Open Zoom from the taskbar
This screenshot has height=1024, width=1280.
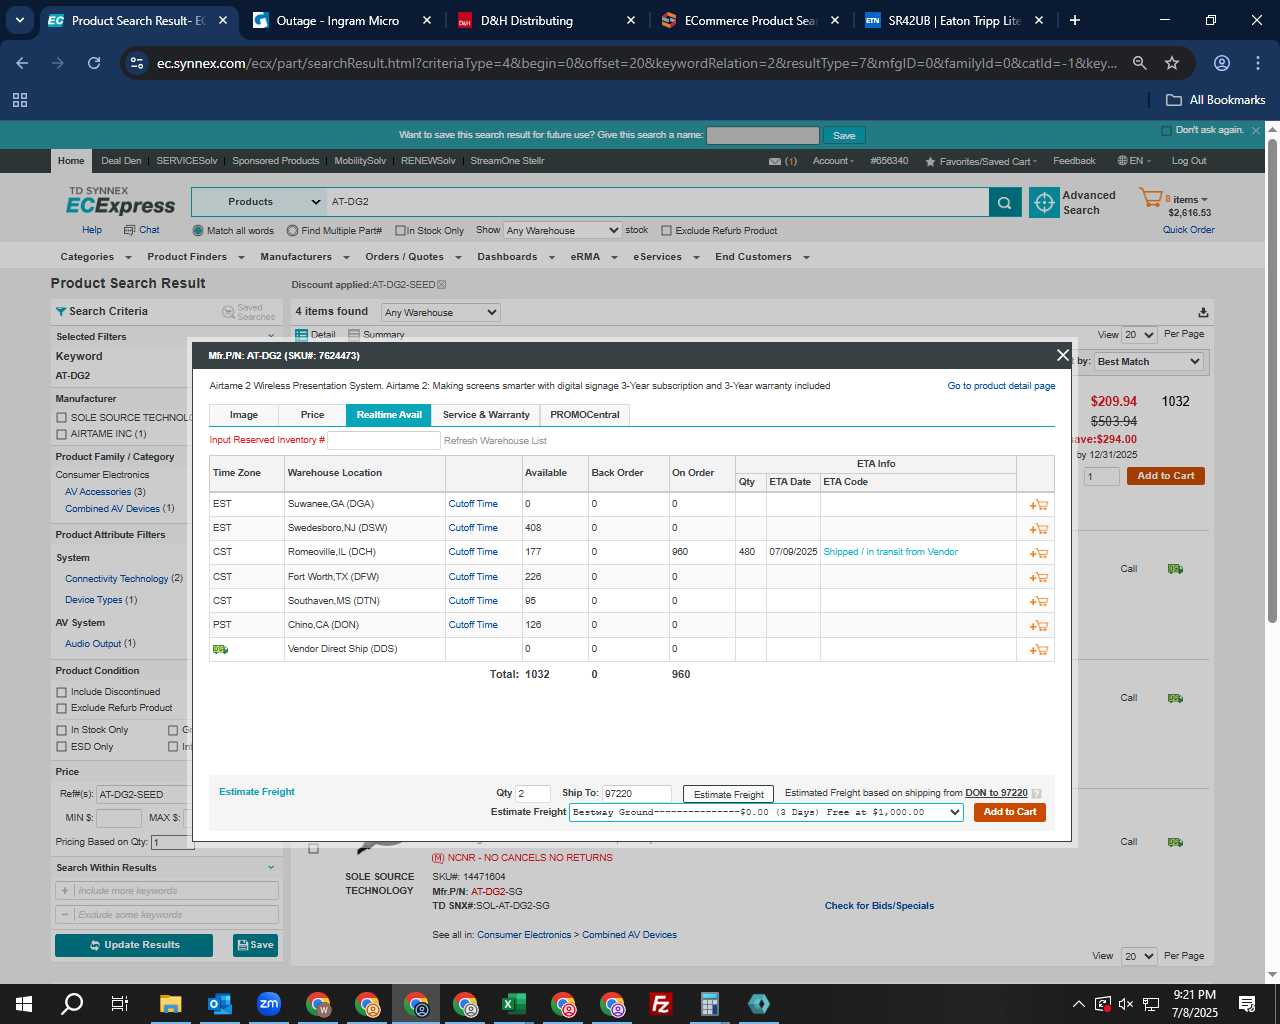coord(268,1004)
